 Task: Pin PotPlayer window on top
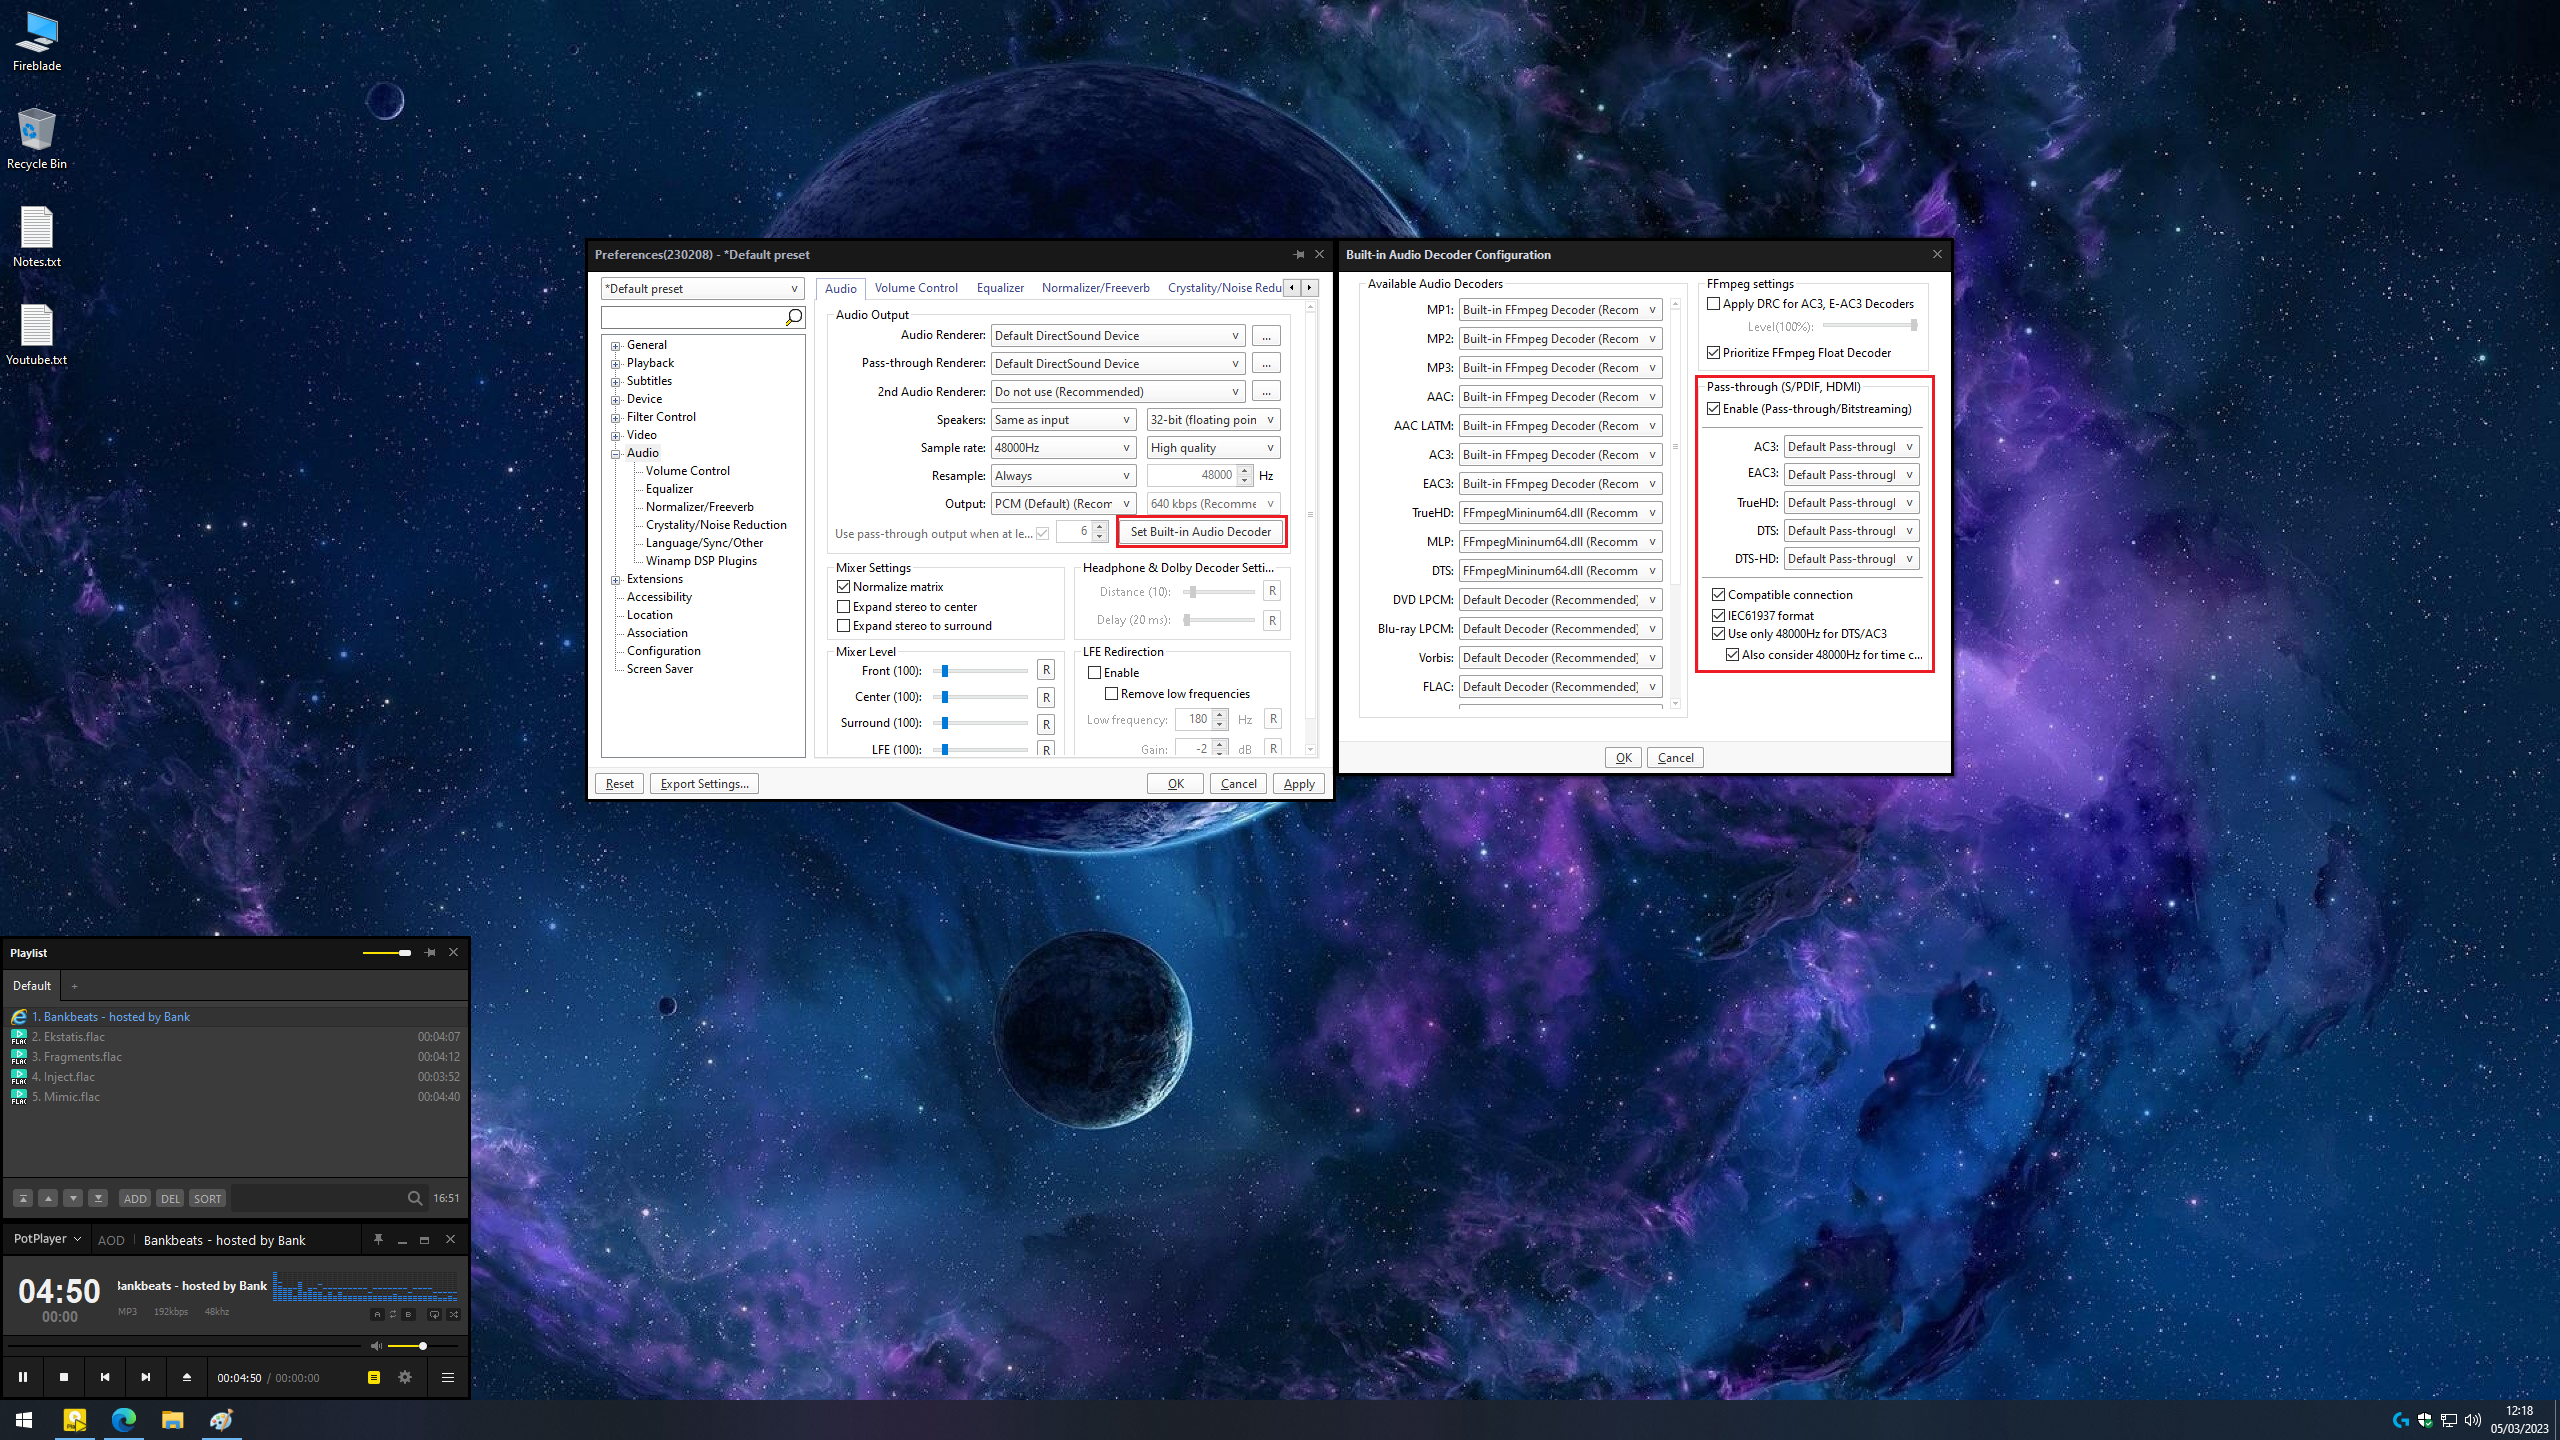[378, 1239]
